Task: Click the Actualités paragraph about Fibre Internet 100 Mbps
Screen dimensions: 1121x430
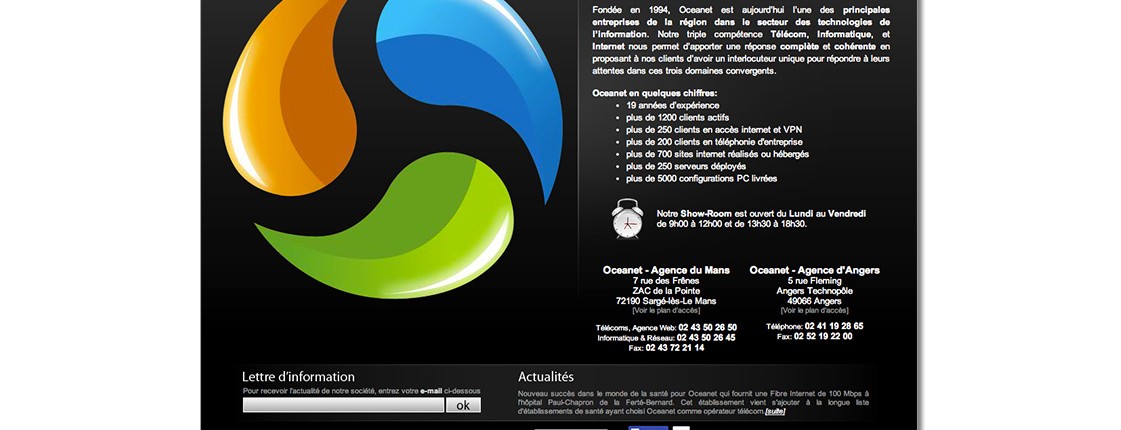Action: pyautogui.click(x=693, y=403)
